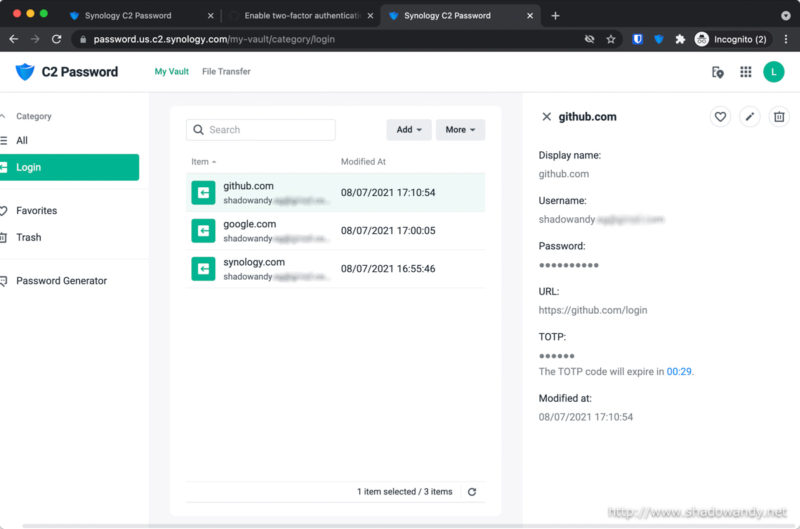Close the github.com details panel

(x=546, y=117)
